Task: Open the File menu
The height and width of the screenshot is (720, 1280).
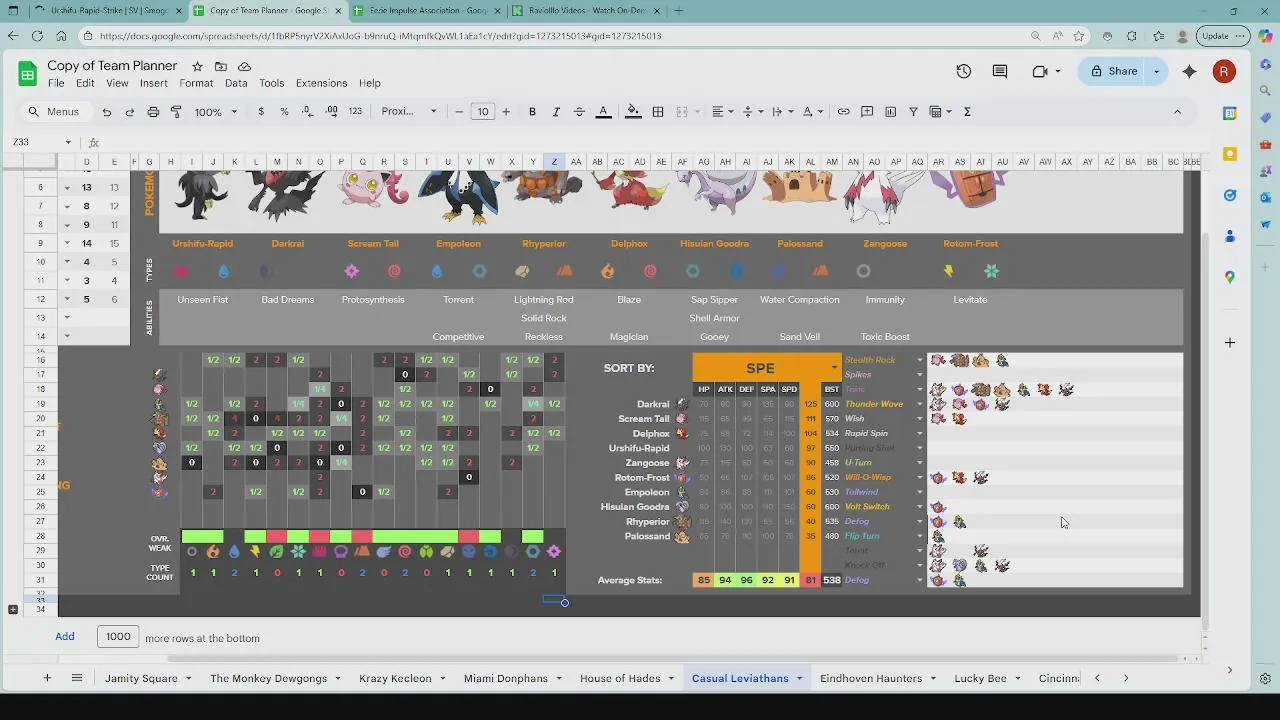Action: click(56, 83)
